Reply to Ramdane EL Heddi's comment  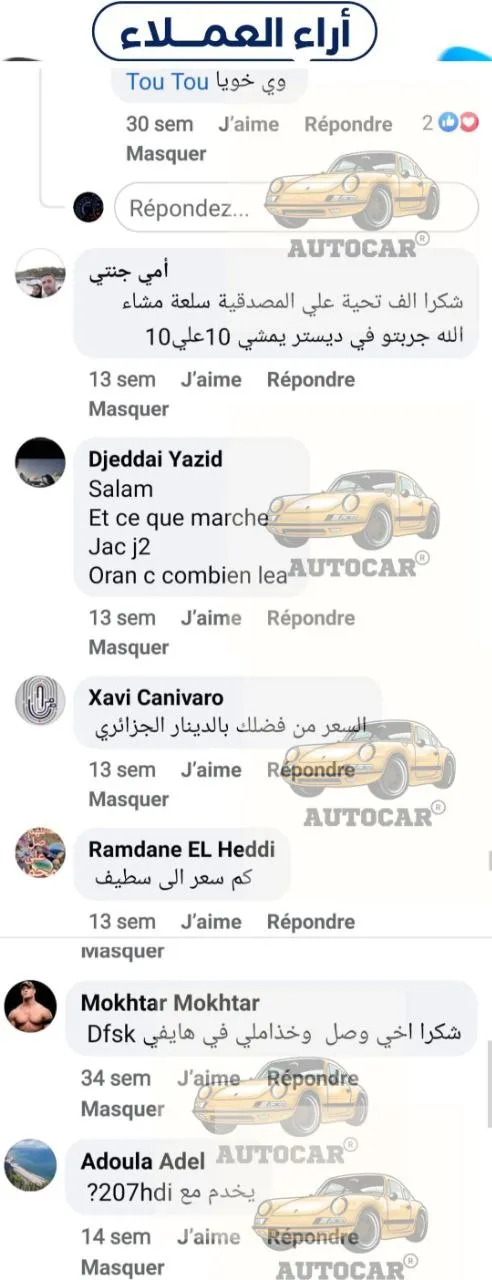[x=311, y=922]
